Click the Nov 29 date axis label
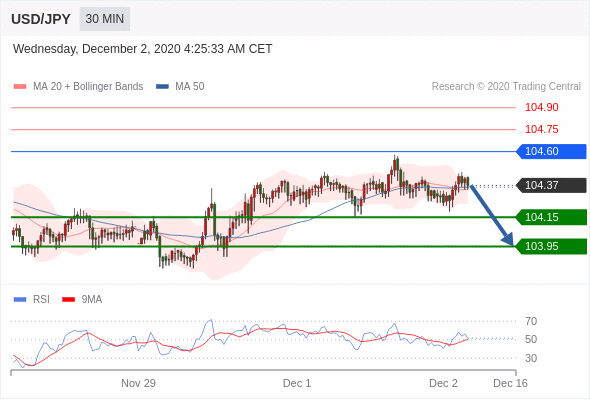590x400 pixels. tap(138, 383)
